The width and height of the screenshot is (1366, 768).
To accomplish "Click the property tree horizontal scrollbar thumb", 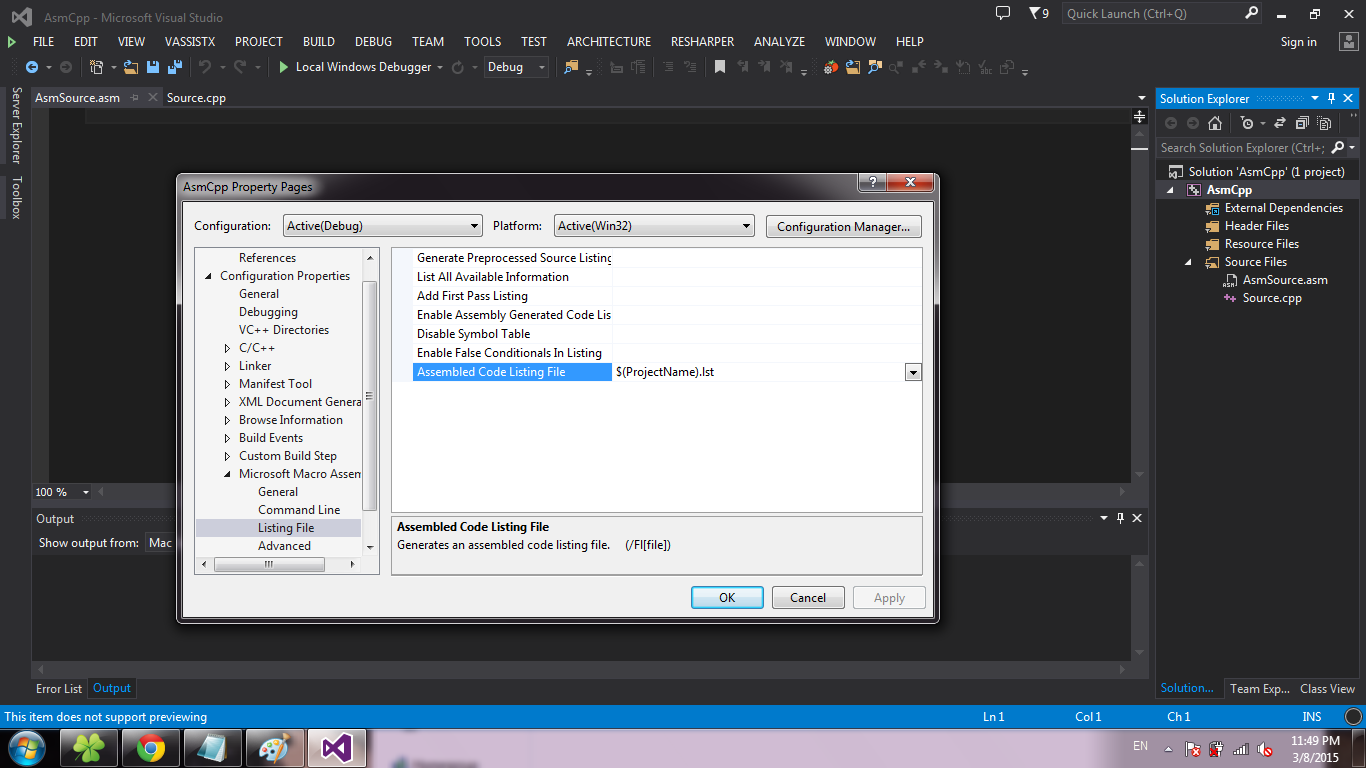I will [x=269, y=564].
